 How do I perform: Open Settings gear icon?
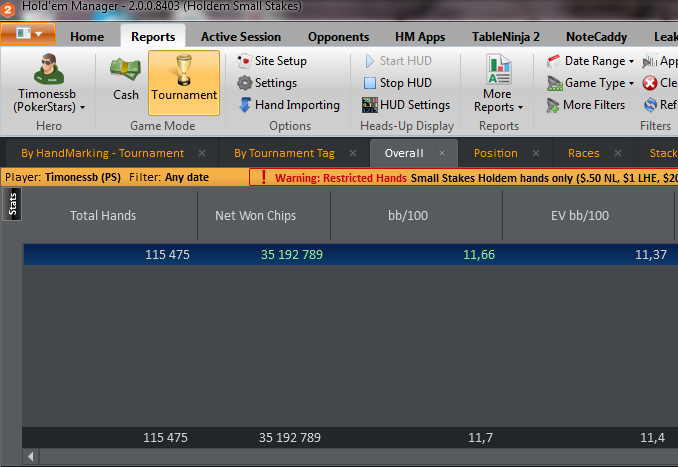244,83
